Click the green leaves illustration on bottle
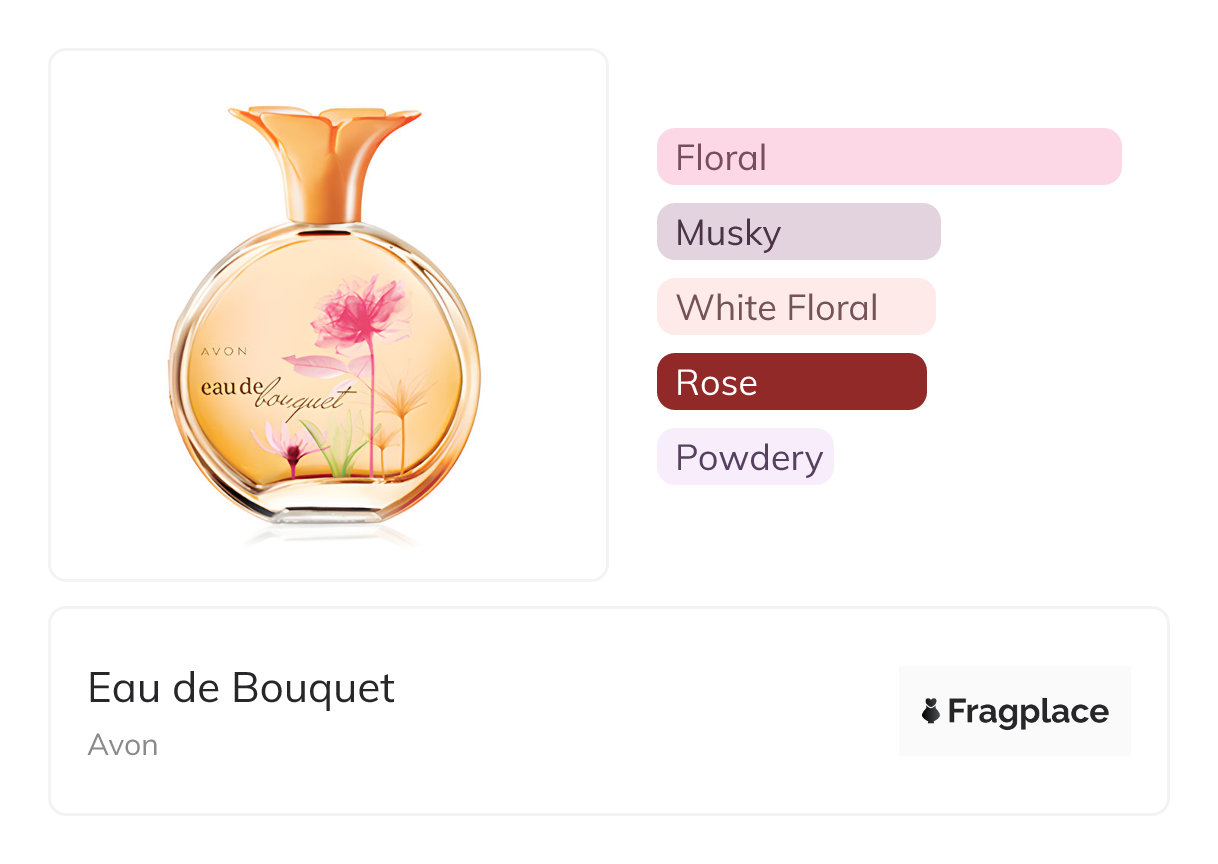The height and width of the screenshot is (864, 1218). [x=336, y=447]
